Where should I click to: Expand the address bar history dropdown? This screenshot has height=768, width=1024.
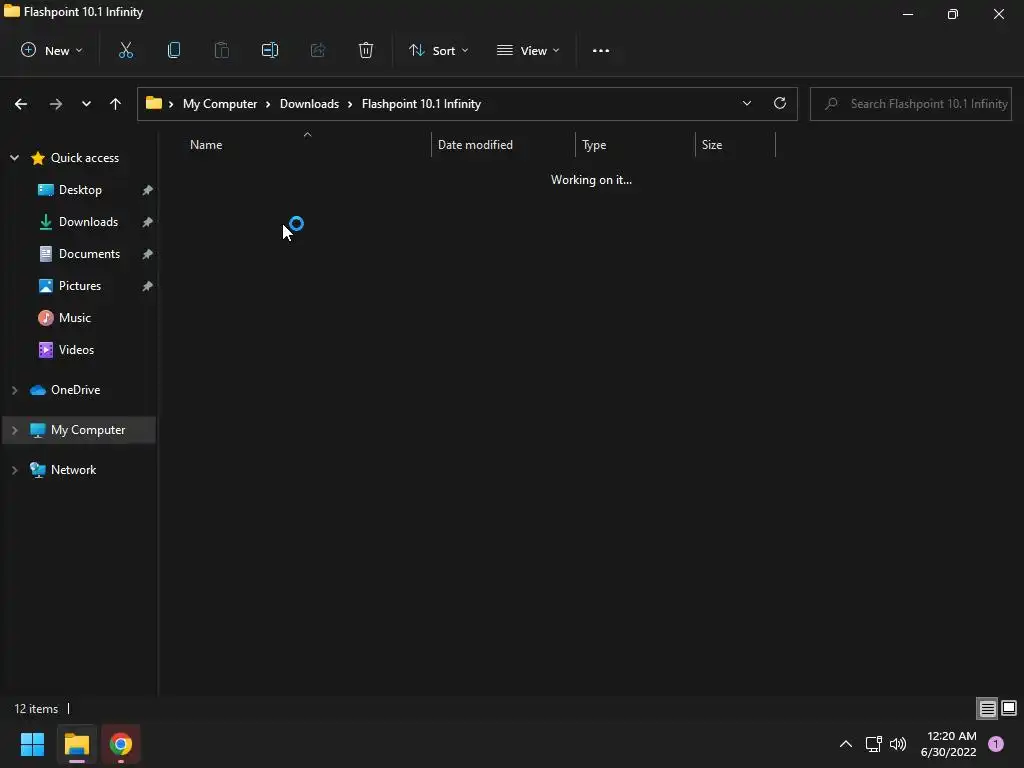[746, 104]
